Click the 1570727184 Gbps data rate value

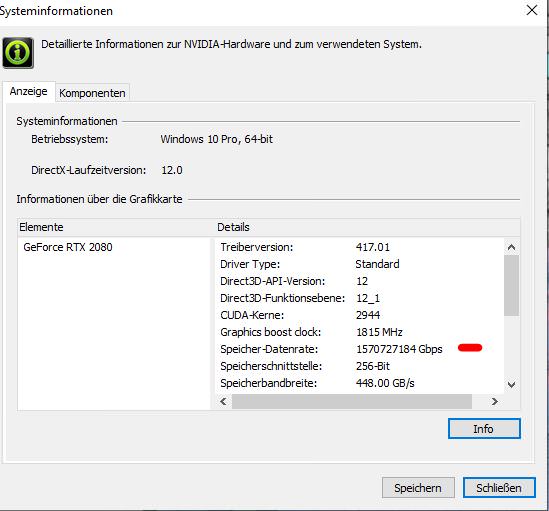click(x=399, y=349)
